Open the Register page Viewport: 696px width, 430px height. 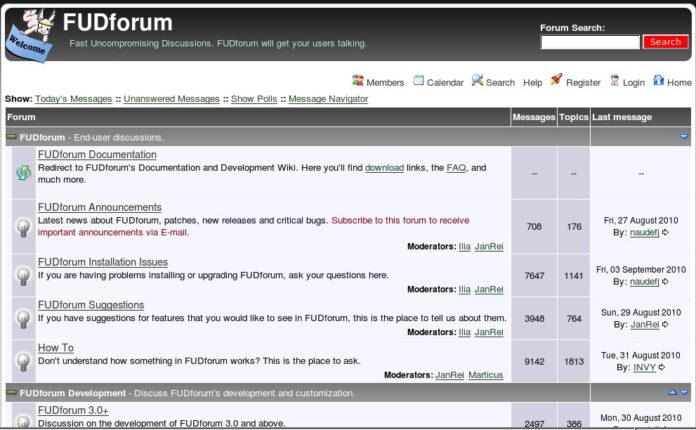click(583, 83)
